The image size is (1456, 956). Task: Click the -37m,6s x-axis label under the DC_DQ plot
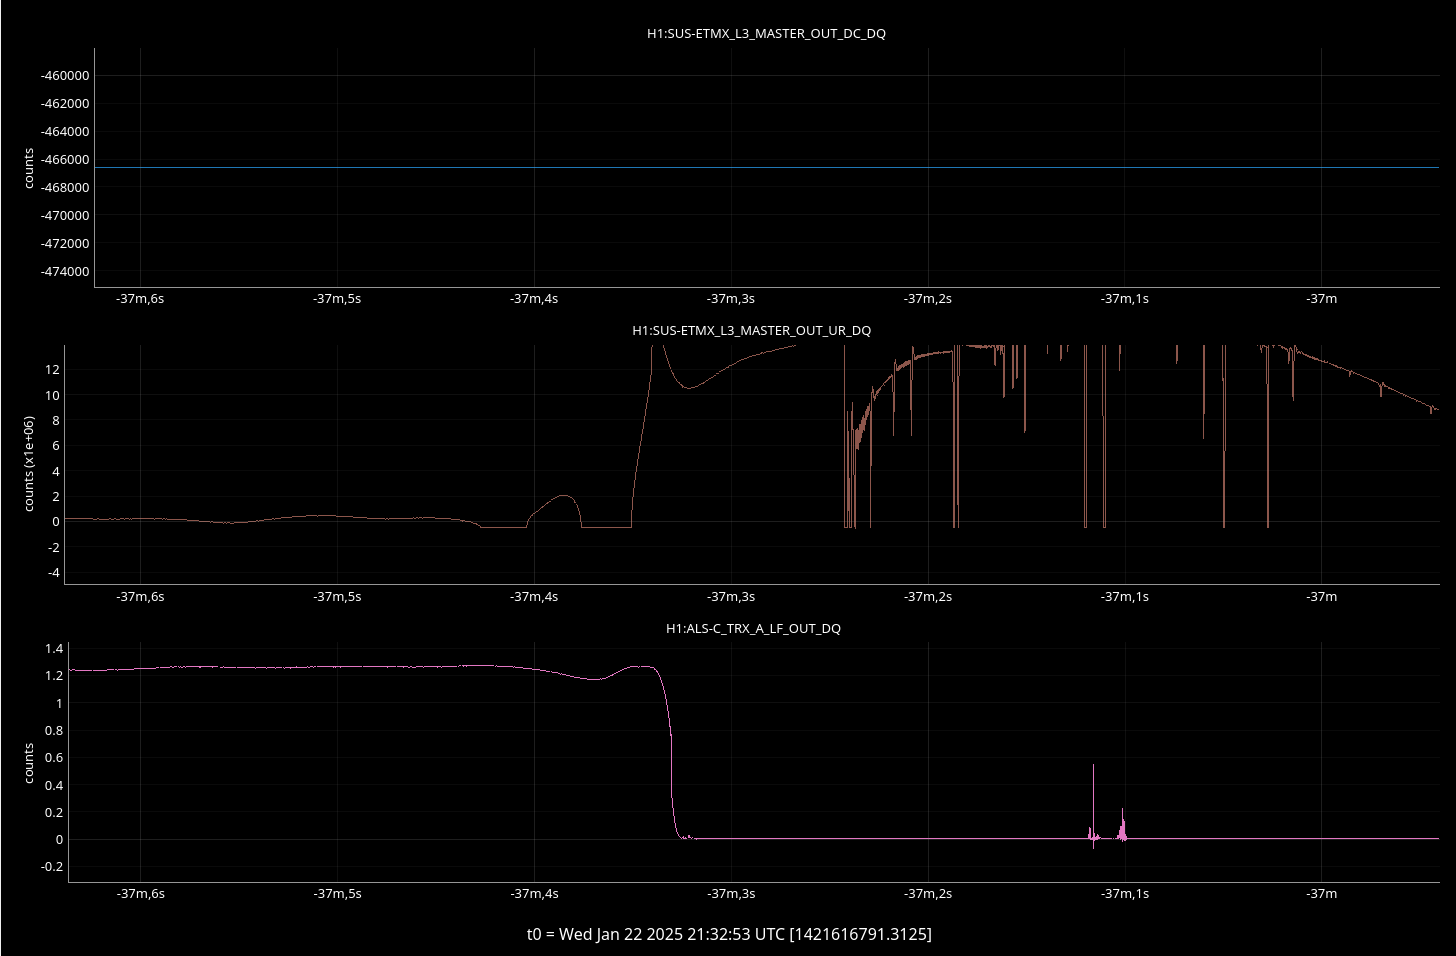point(140,298)
